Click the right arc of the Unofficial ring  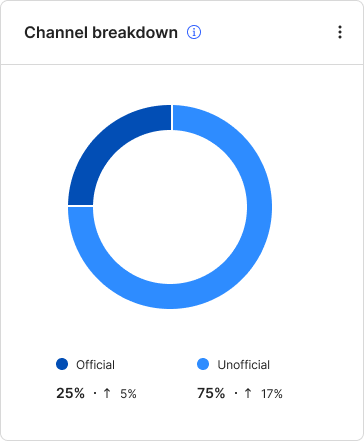tap(259, 207)
